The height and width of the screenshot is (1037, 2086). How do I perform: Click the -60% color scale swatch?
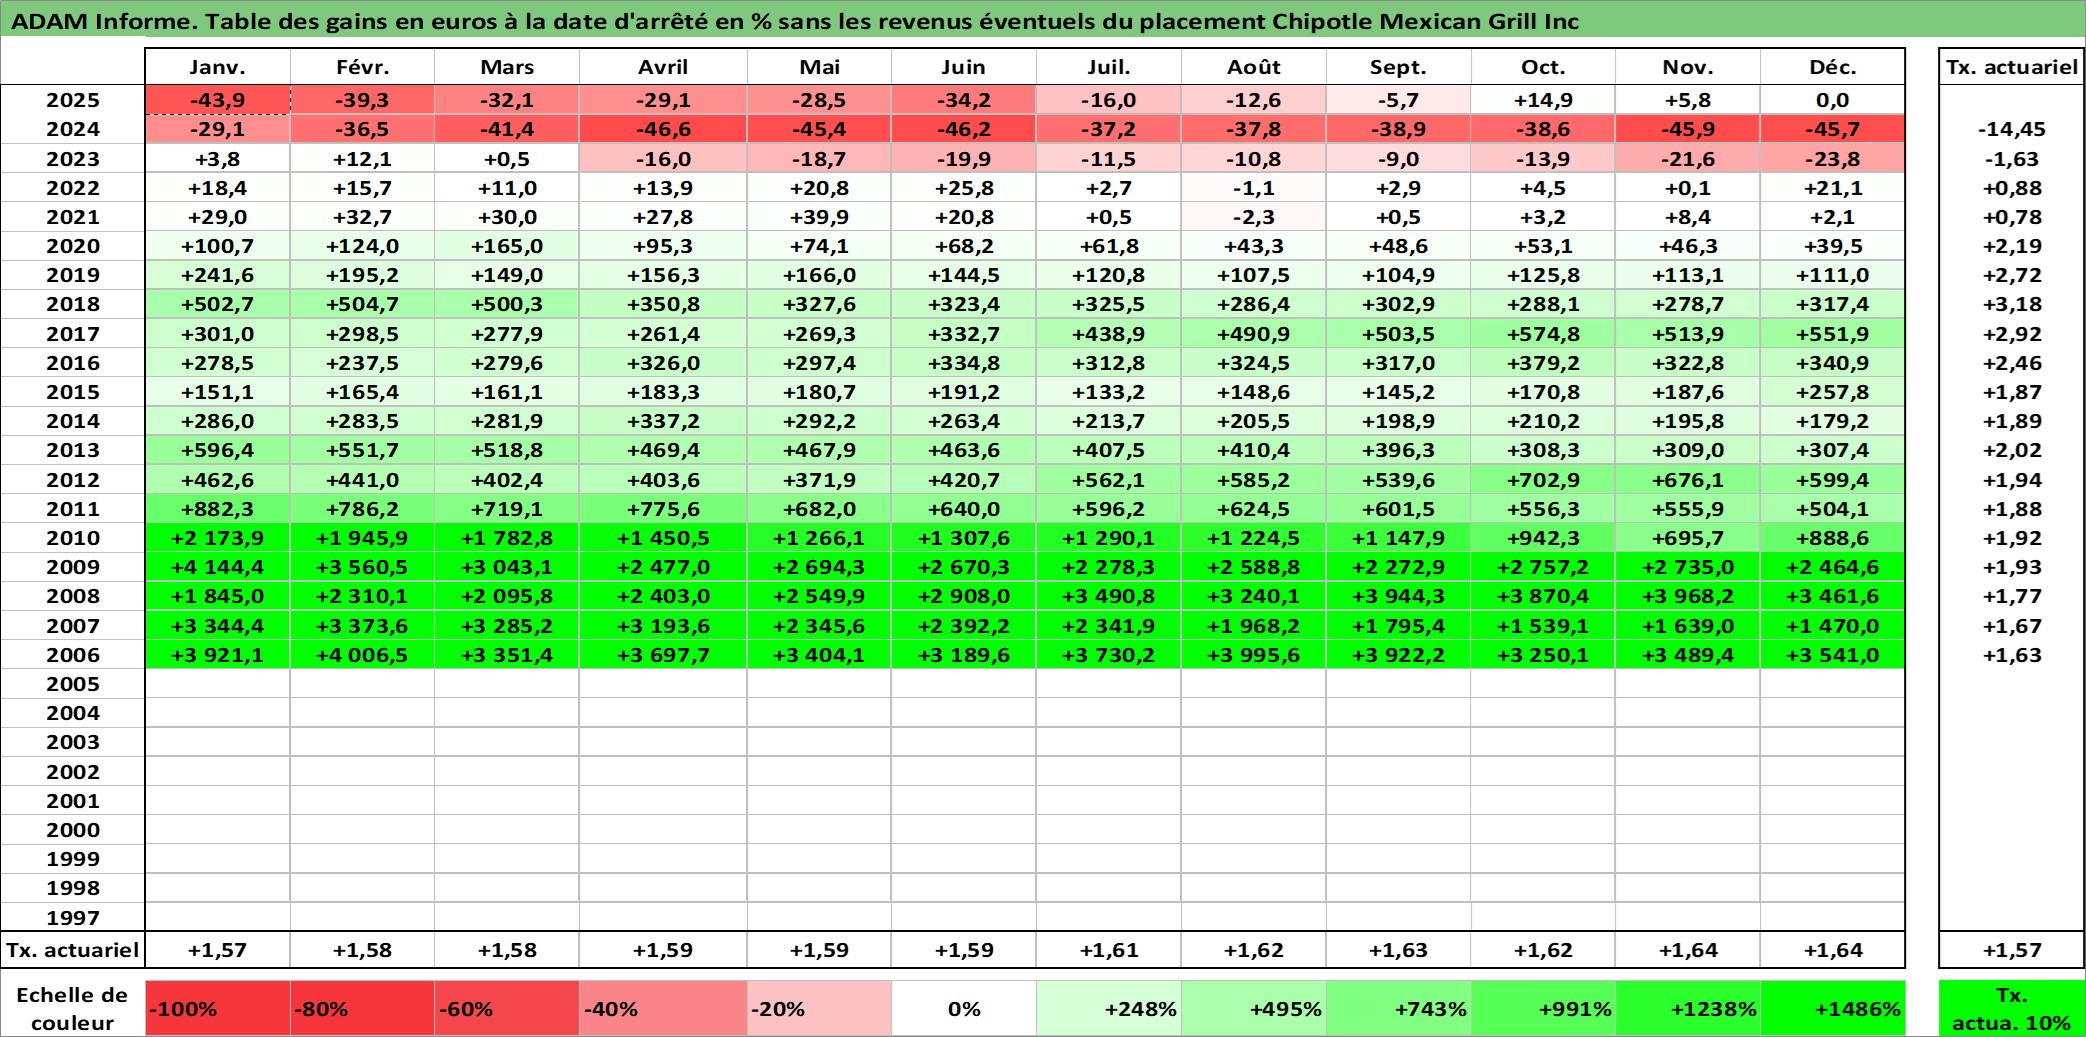506,1008
